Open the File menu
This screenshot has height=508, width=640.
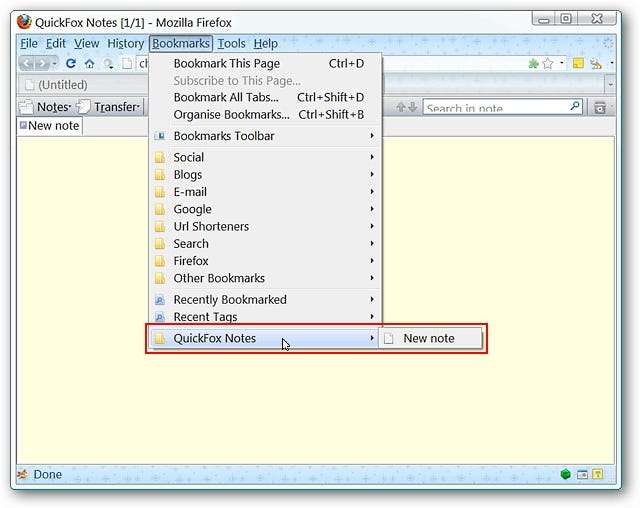29,43
